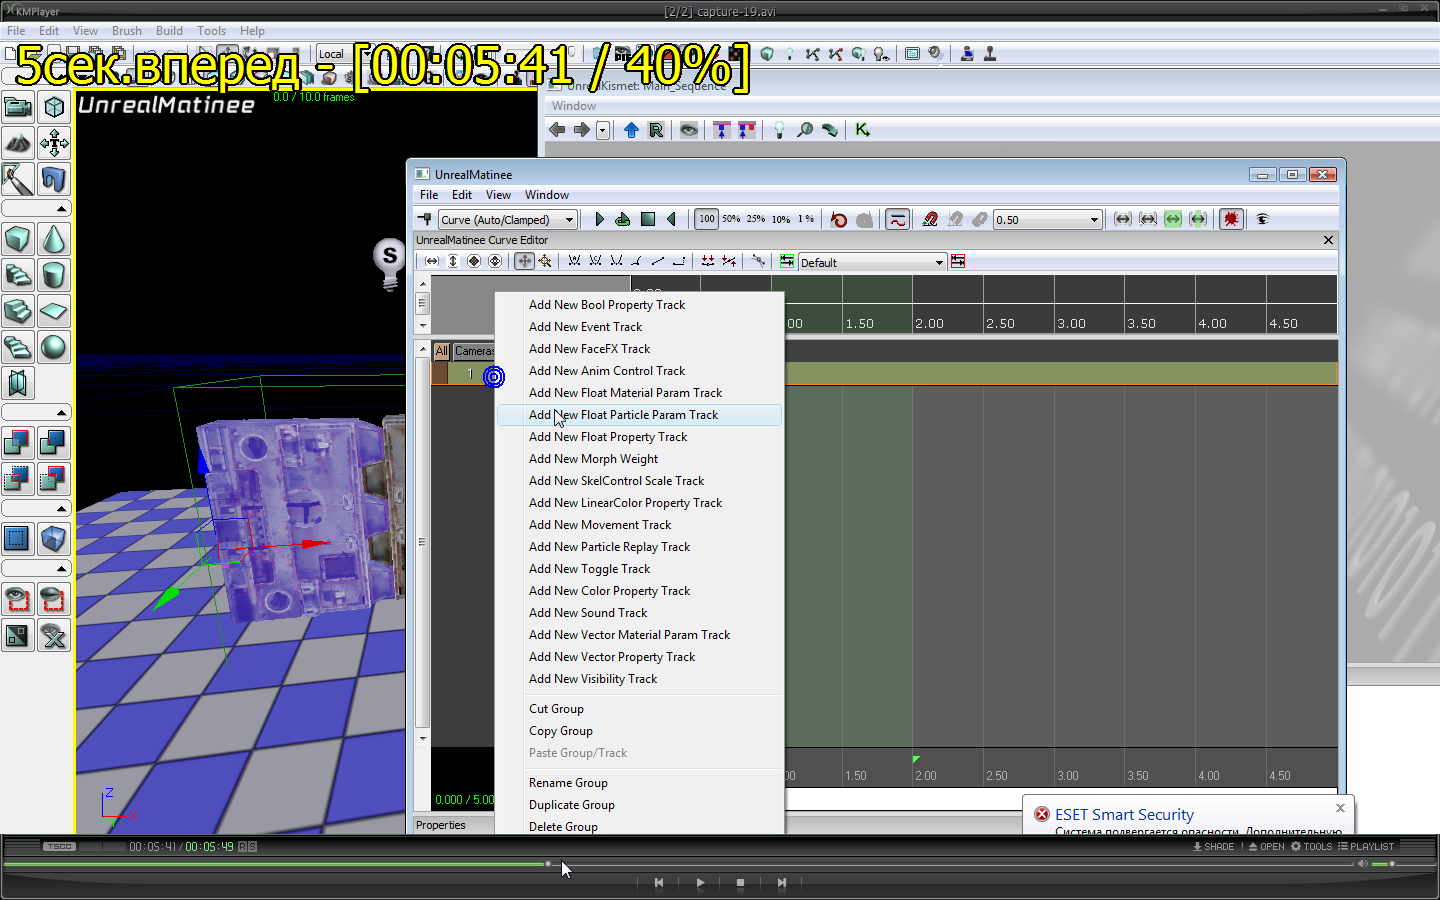Select Add New Movement Track
The width and height of the screenshot is (1440, 900).
[x=640, y=525]
